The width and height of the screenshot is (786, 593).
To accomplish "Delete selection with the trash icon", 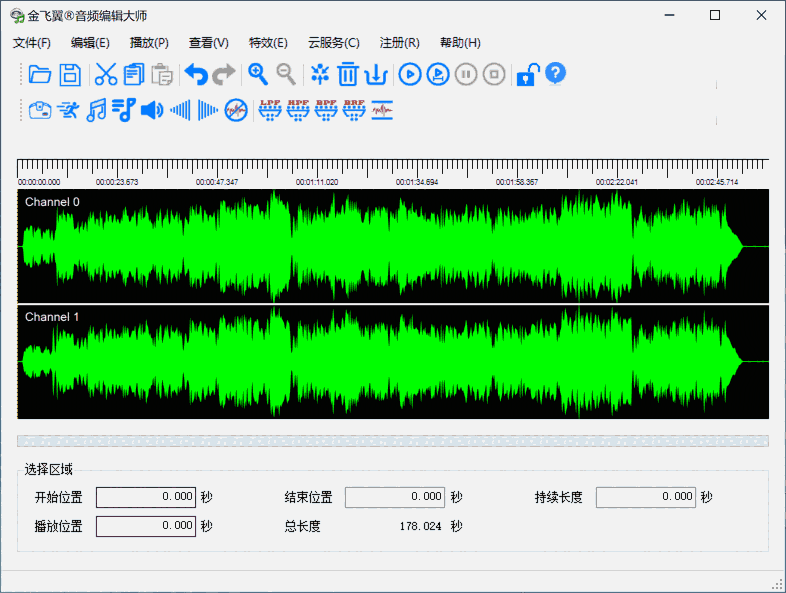I will click(x=348, y=74).
